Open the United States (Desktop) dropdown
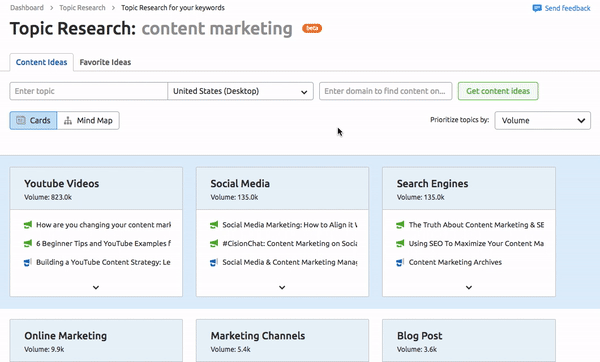600x362 pixels. point(240,91)
